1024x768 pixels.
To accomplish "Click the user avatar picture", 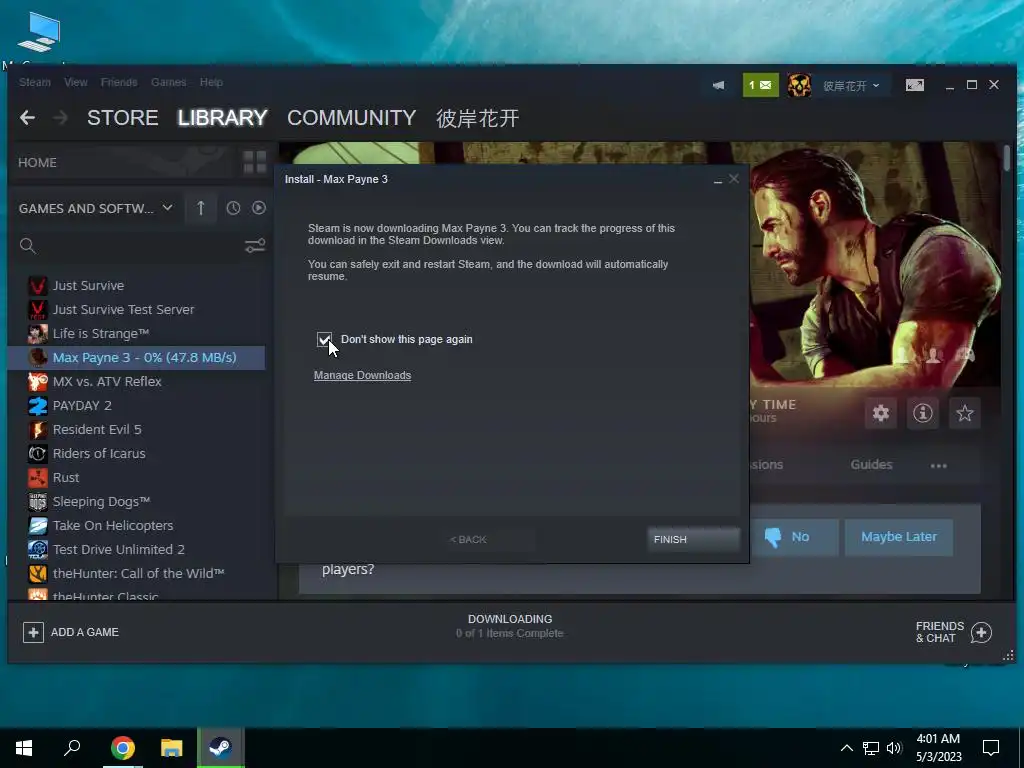I will pyautogui.click(x=799, y=86).
